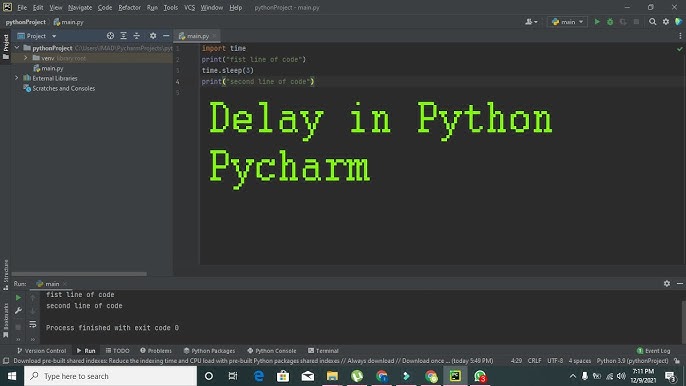Start debugging with the bug icon
The height and width of the screenshot is (386, 686).
(610, 22)
